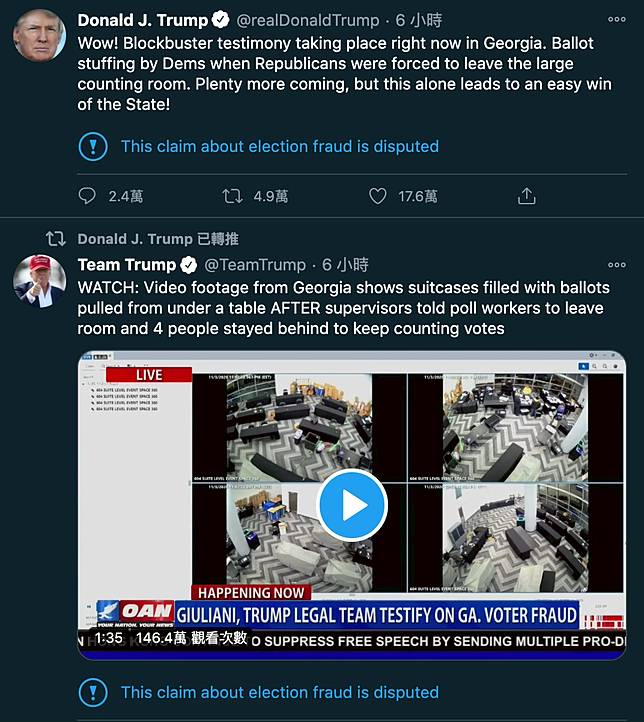Click the disputed-claim info icon under video
The height and width of the screenshot is (722, 644).
(x=92, y=692)
